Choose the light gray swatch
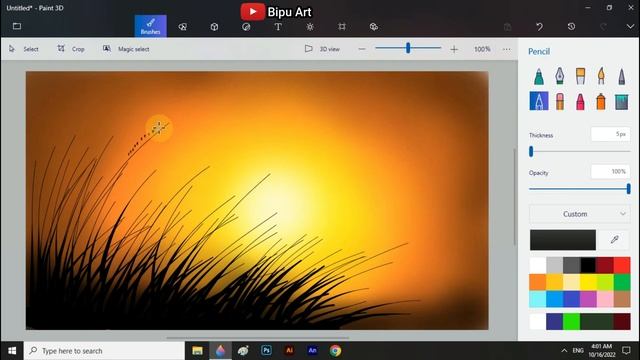This screenshot has width=640, height=360. 554,265
